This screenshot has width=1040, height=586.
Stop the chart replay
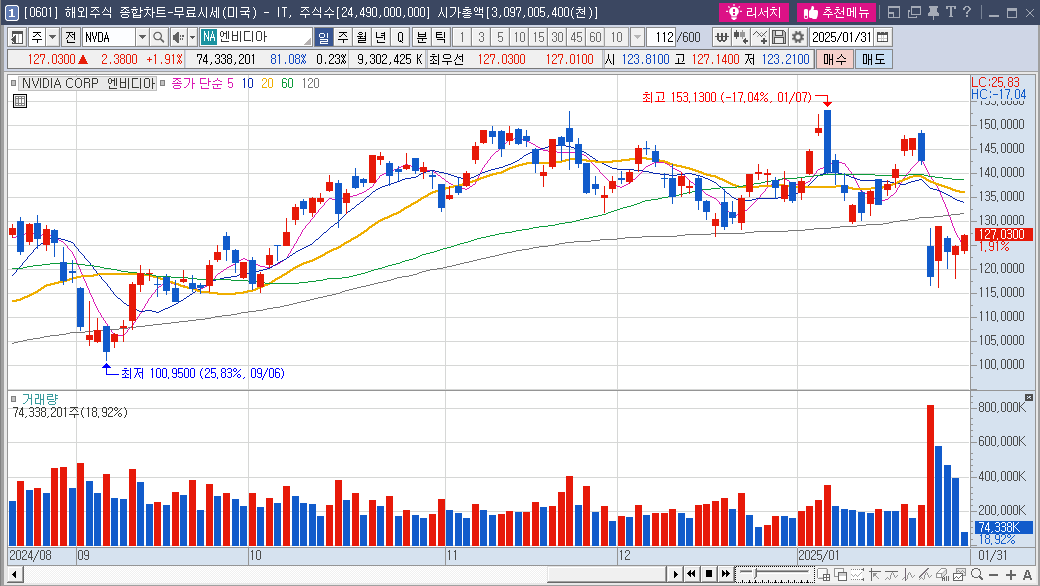tap(708, 574)
